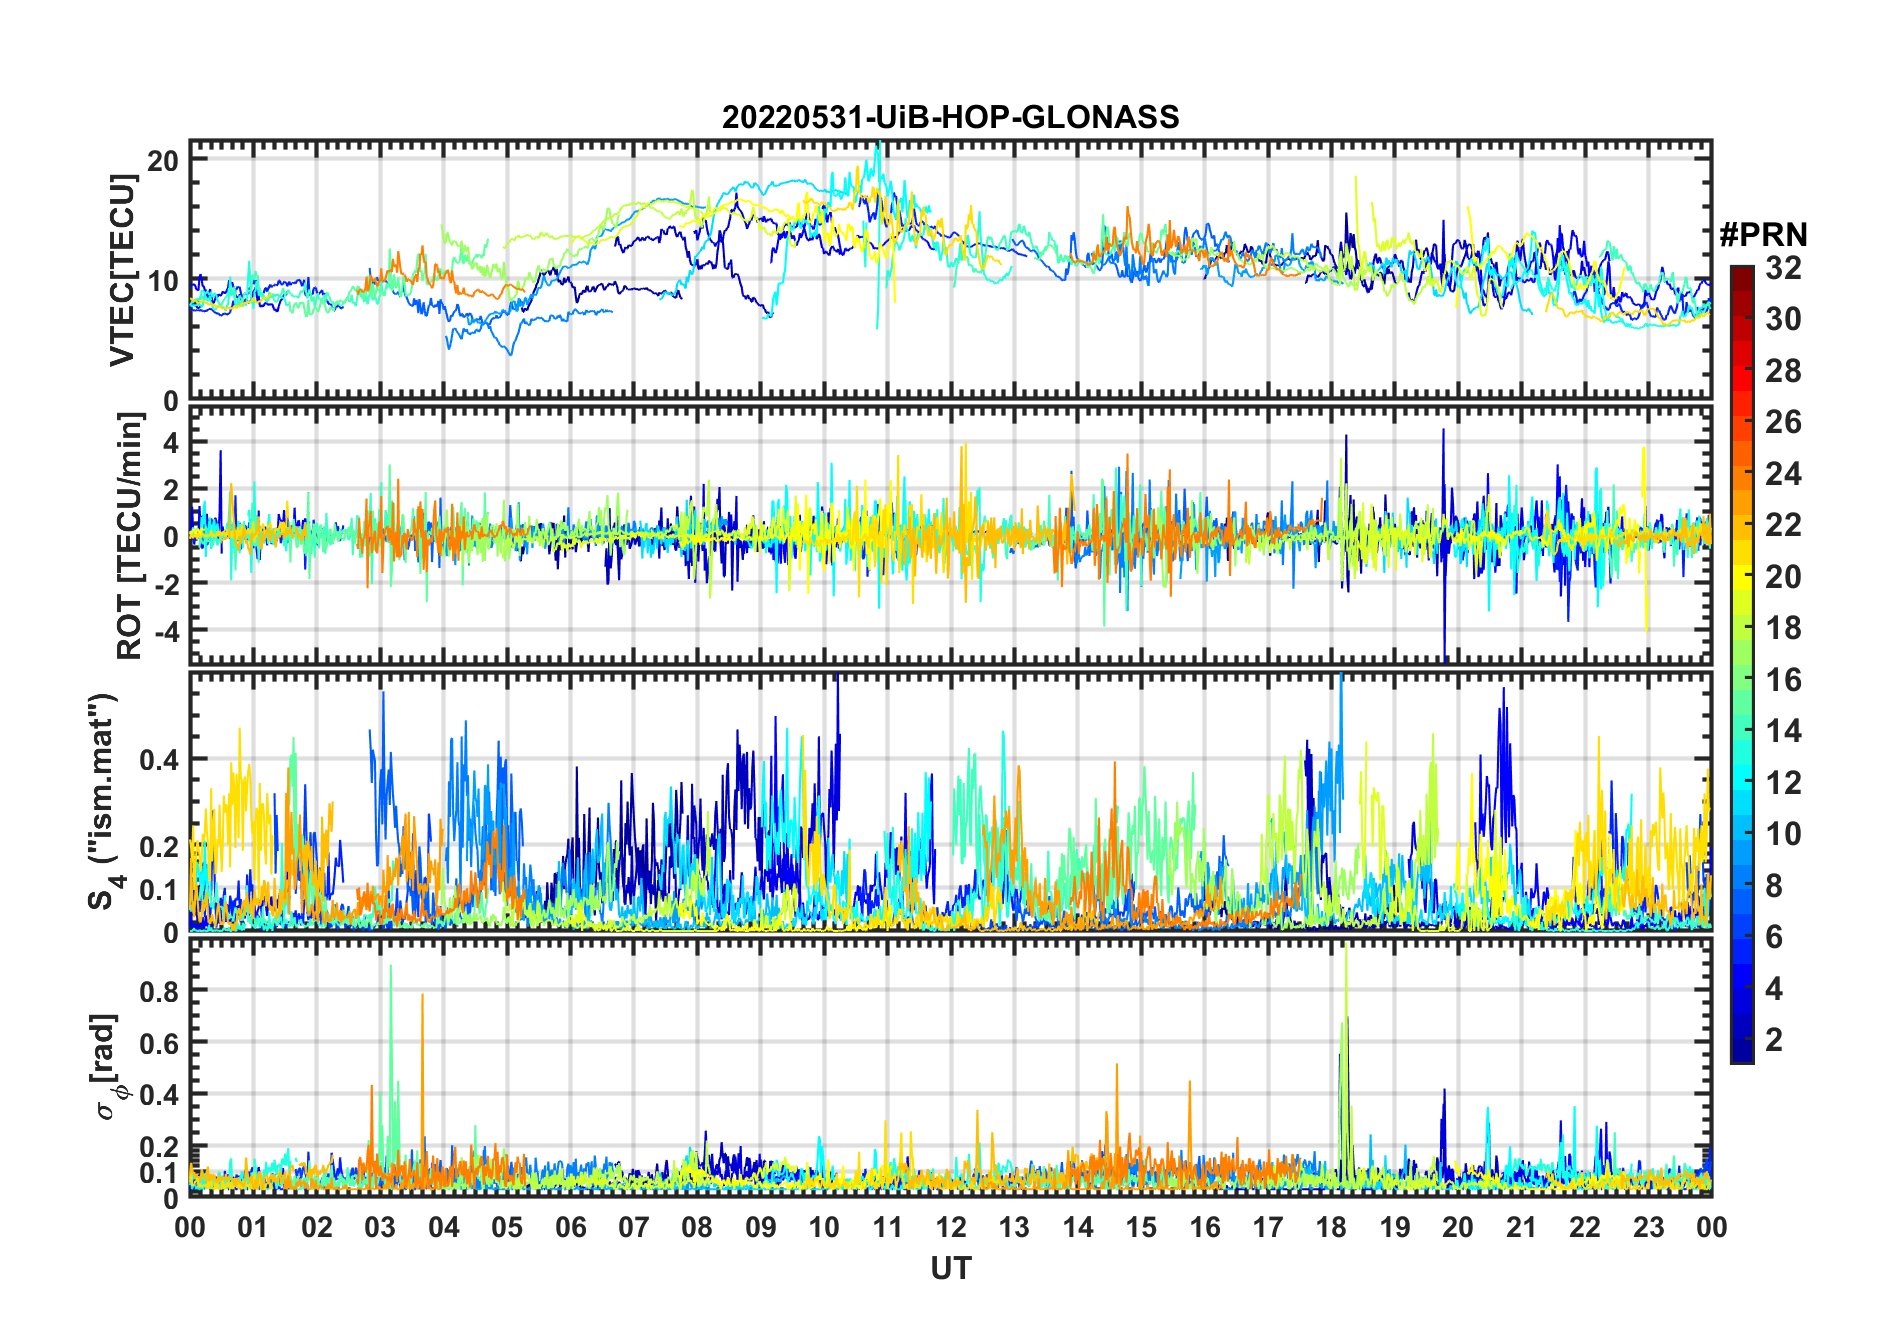Click inside the VTEC plot panel
The width and height of the screenshot is (1902, 1330).
950,270
